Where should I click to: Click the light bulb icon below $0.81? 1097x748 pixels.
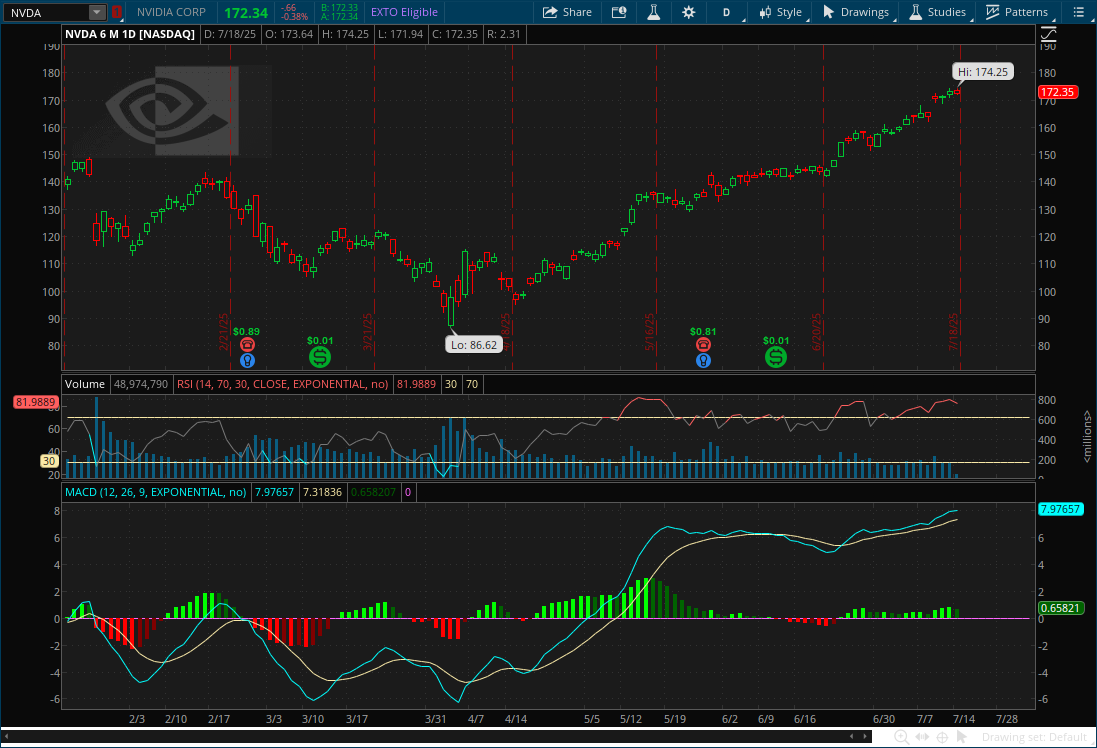(x=703, y=361)
